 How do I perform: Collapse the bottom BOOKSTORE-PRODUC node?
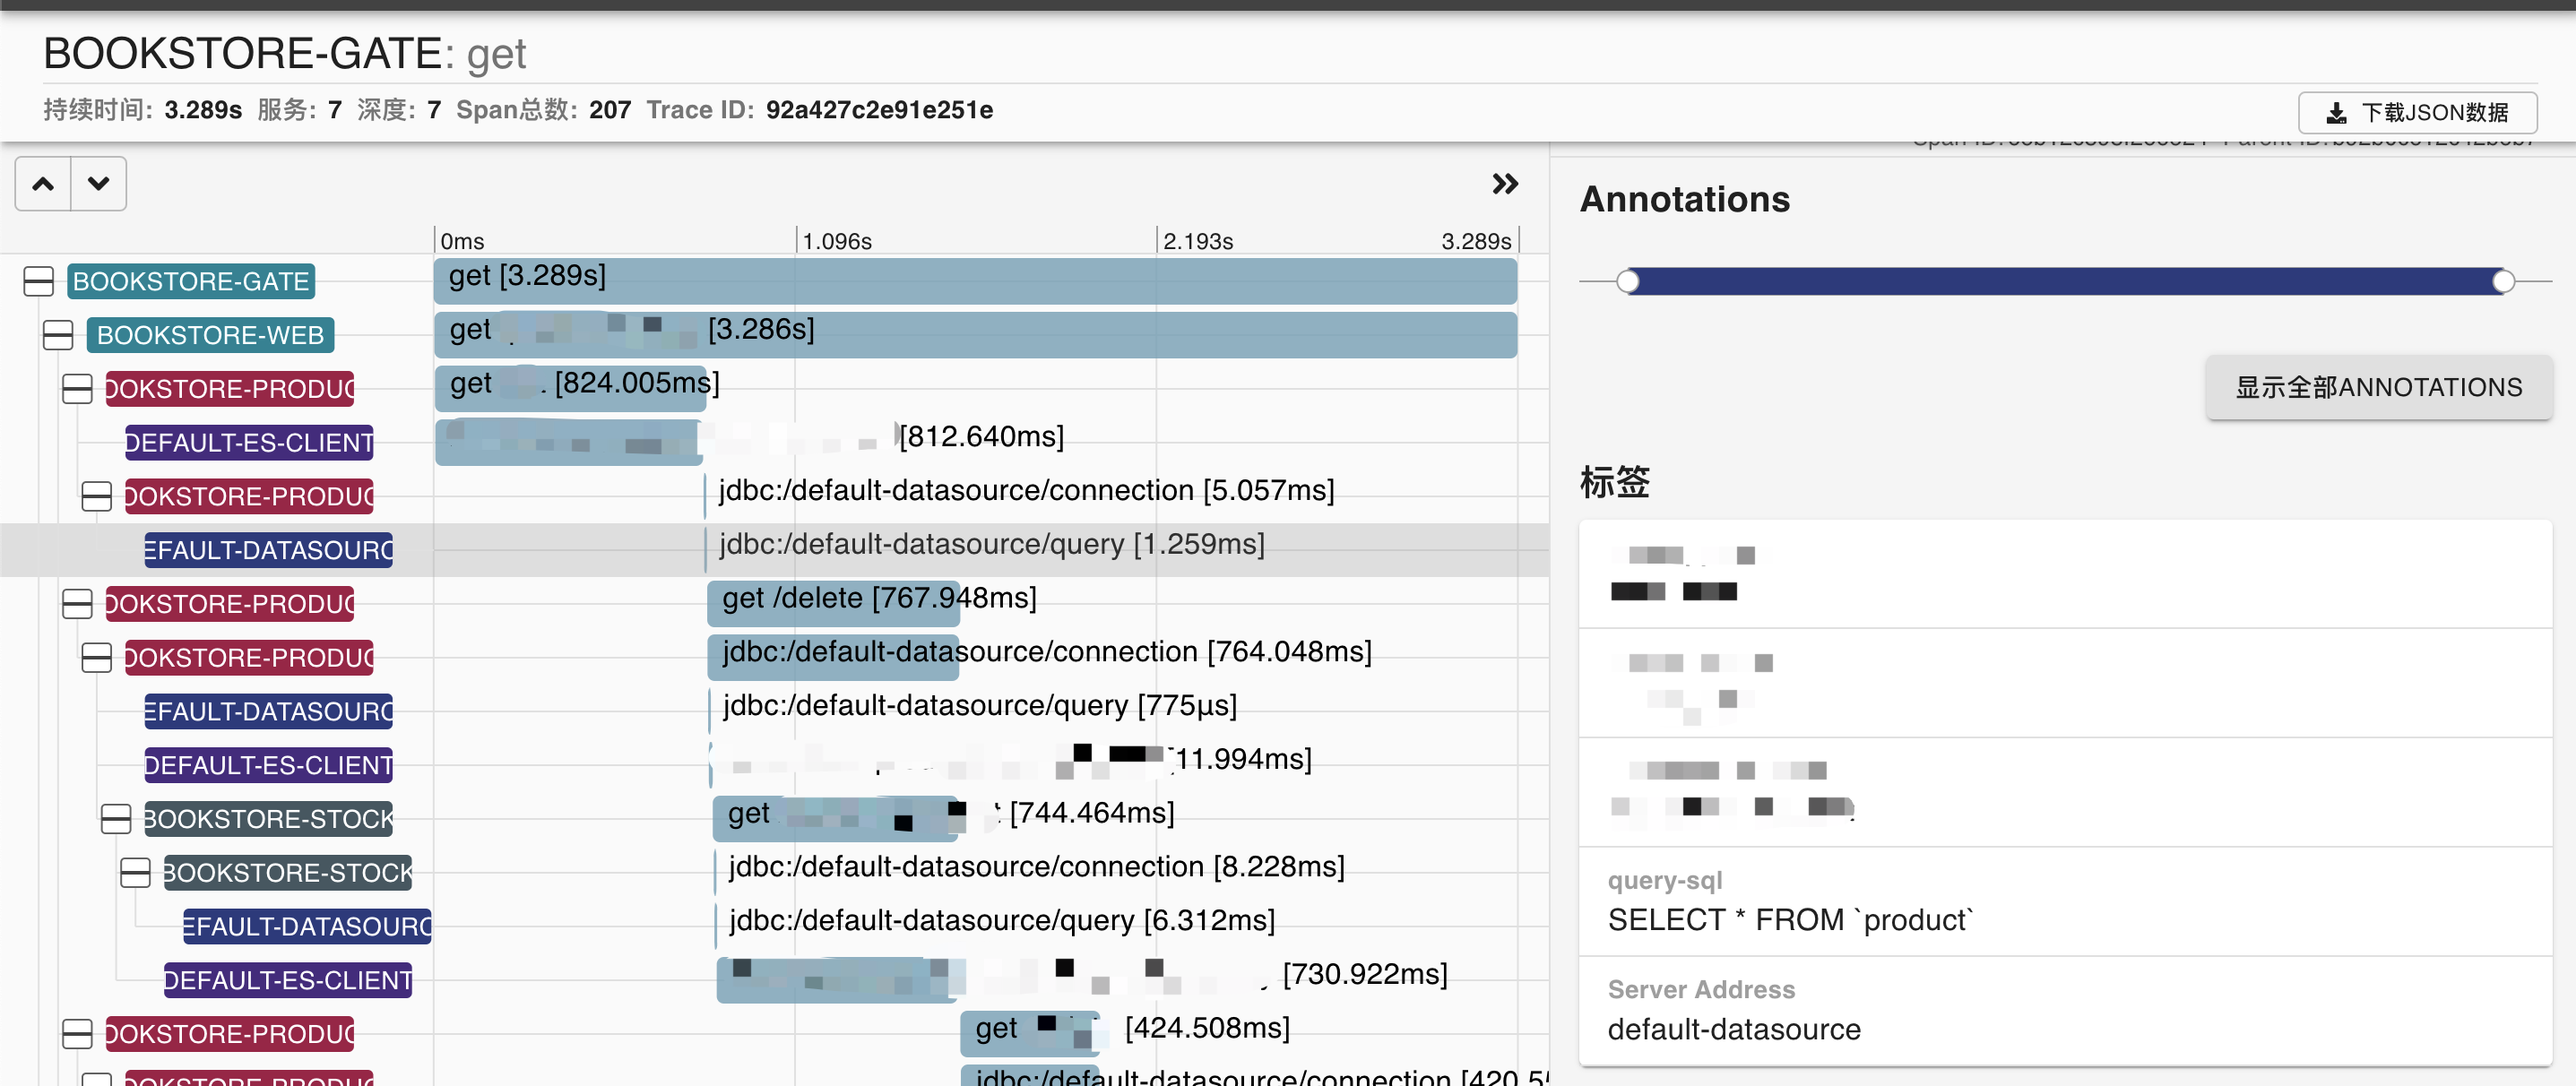(x=76, y=1034)
